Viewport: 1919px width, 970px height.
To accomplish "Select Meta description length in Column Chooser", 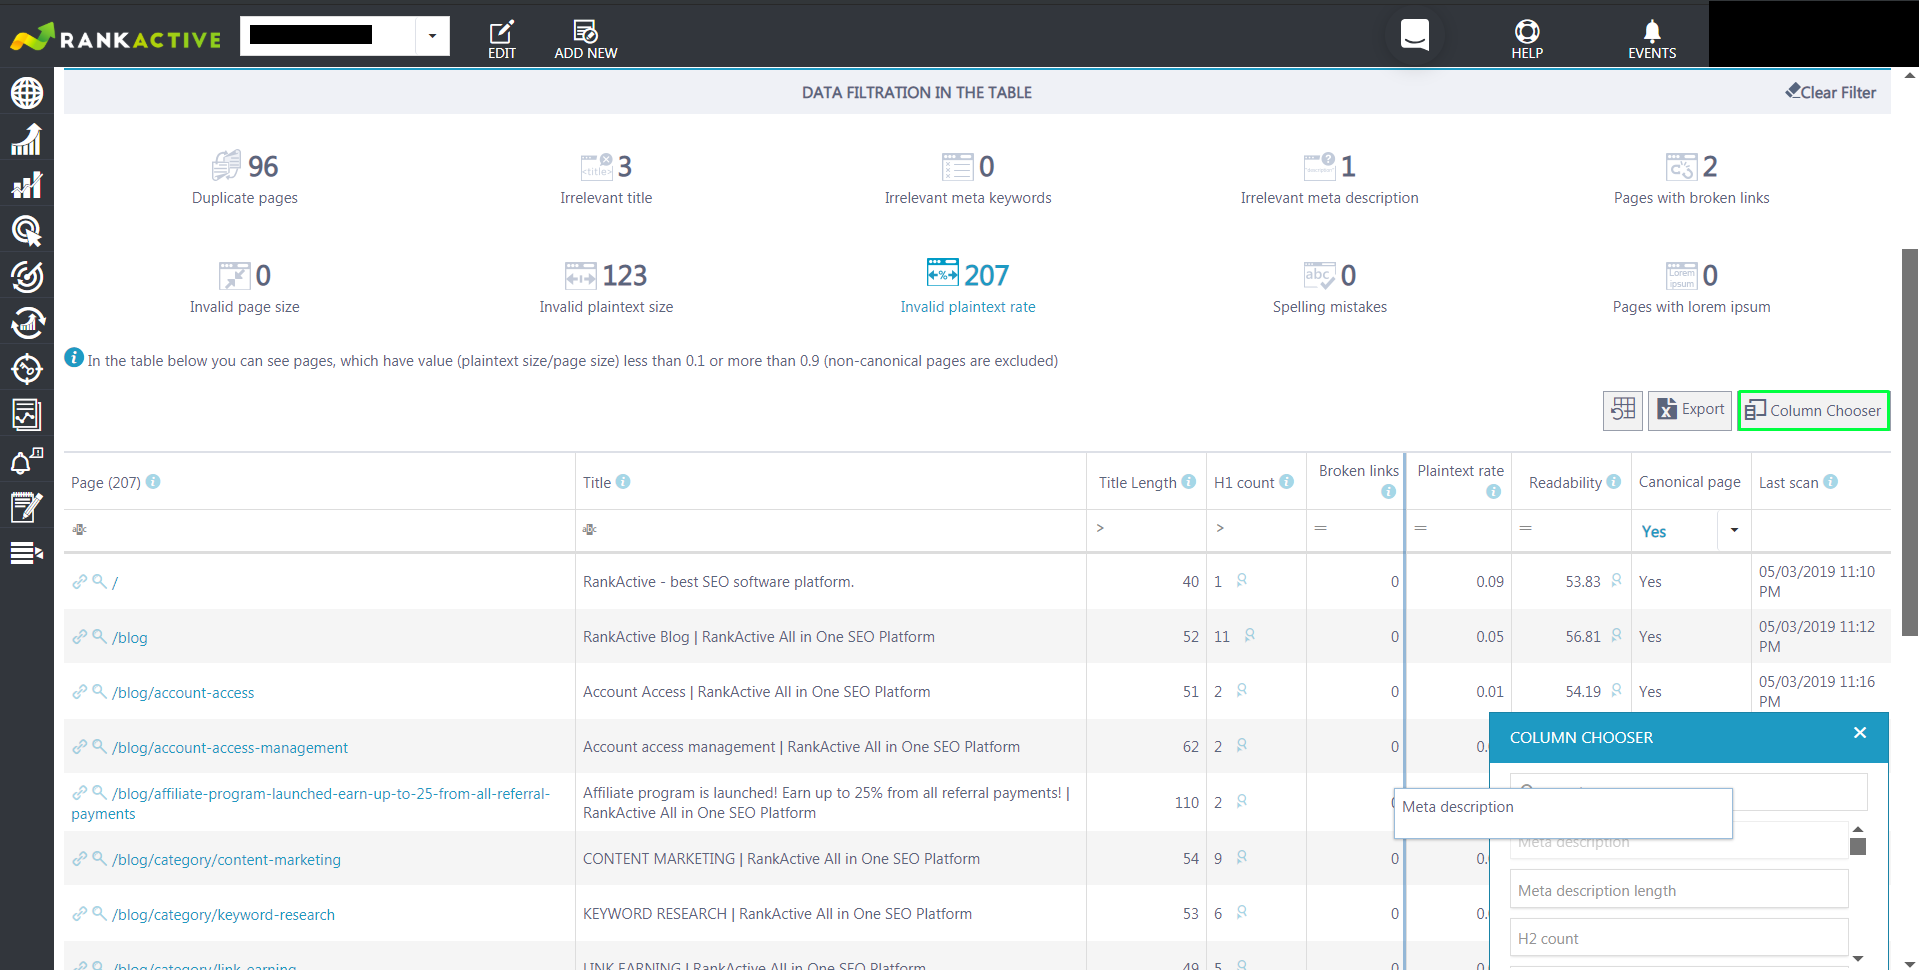I will click(x=1679, y=890).
